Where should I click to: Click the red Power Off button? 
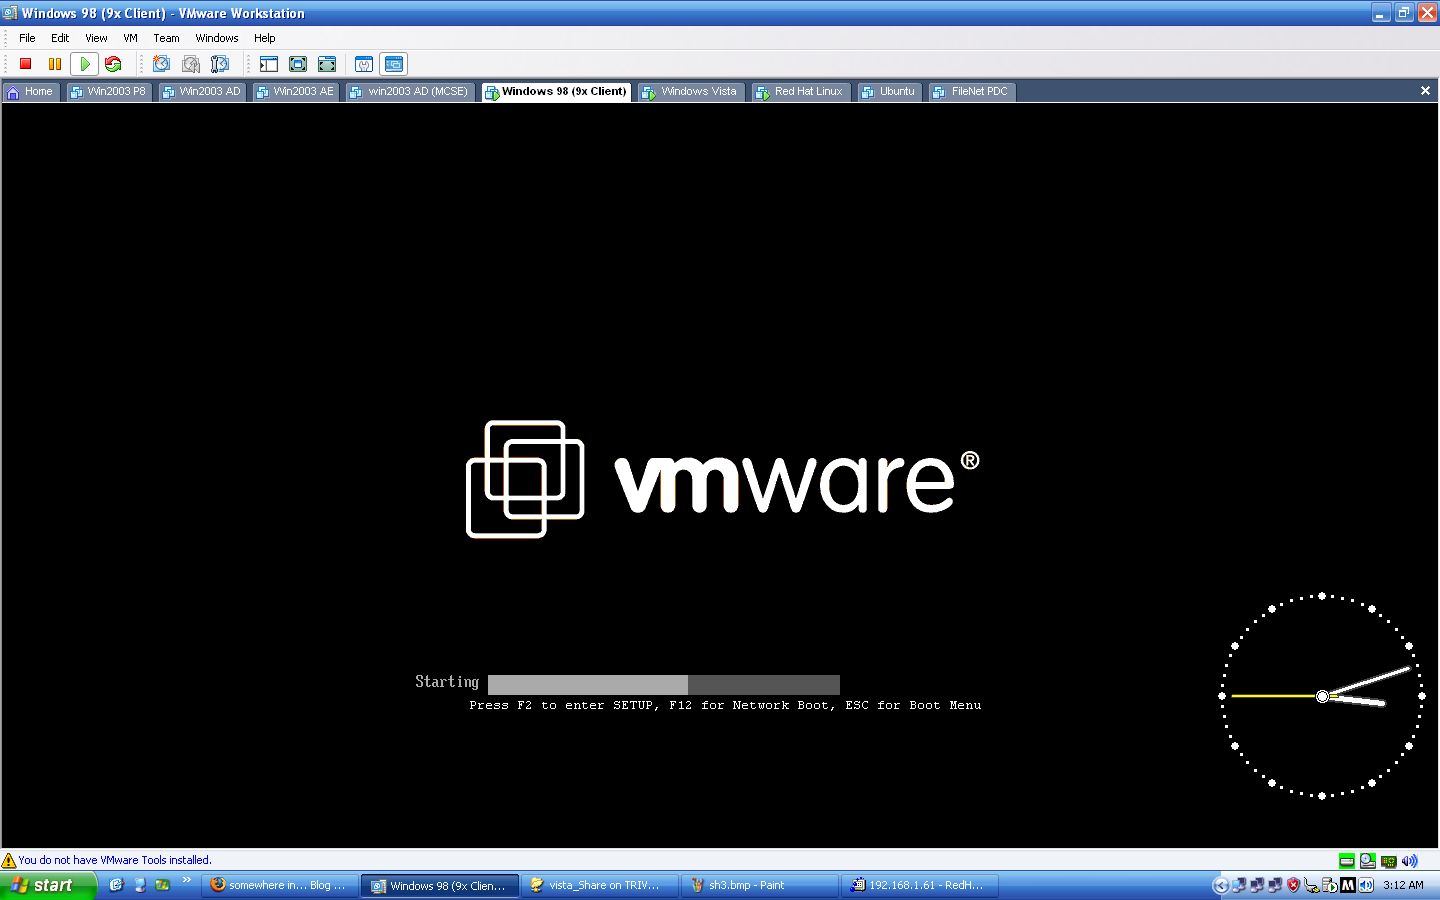click(26, 64)
